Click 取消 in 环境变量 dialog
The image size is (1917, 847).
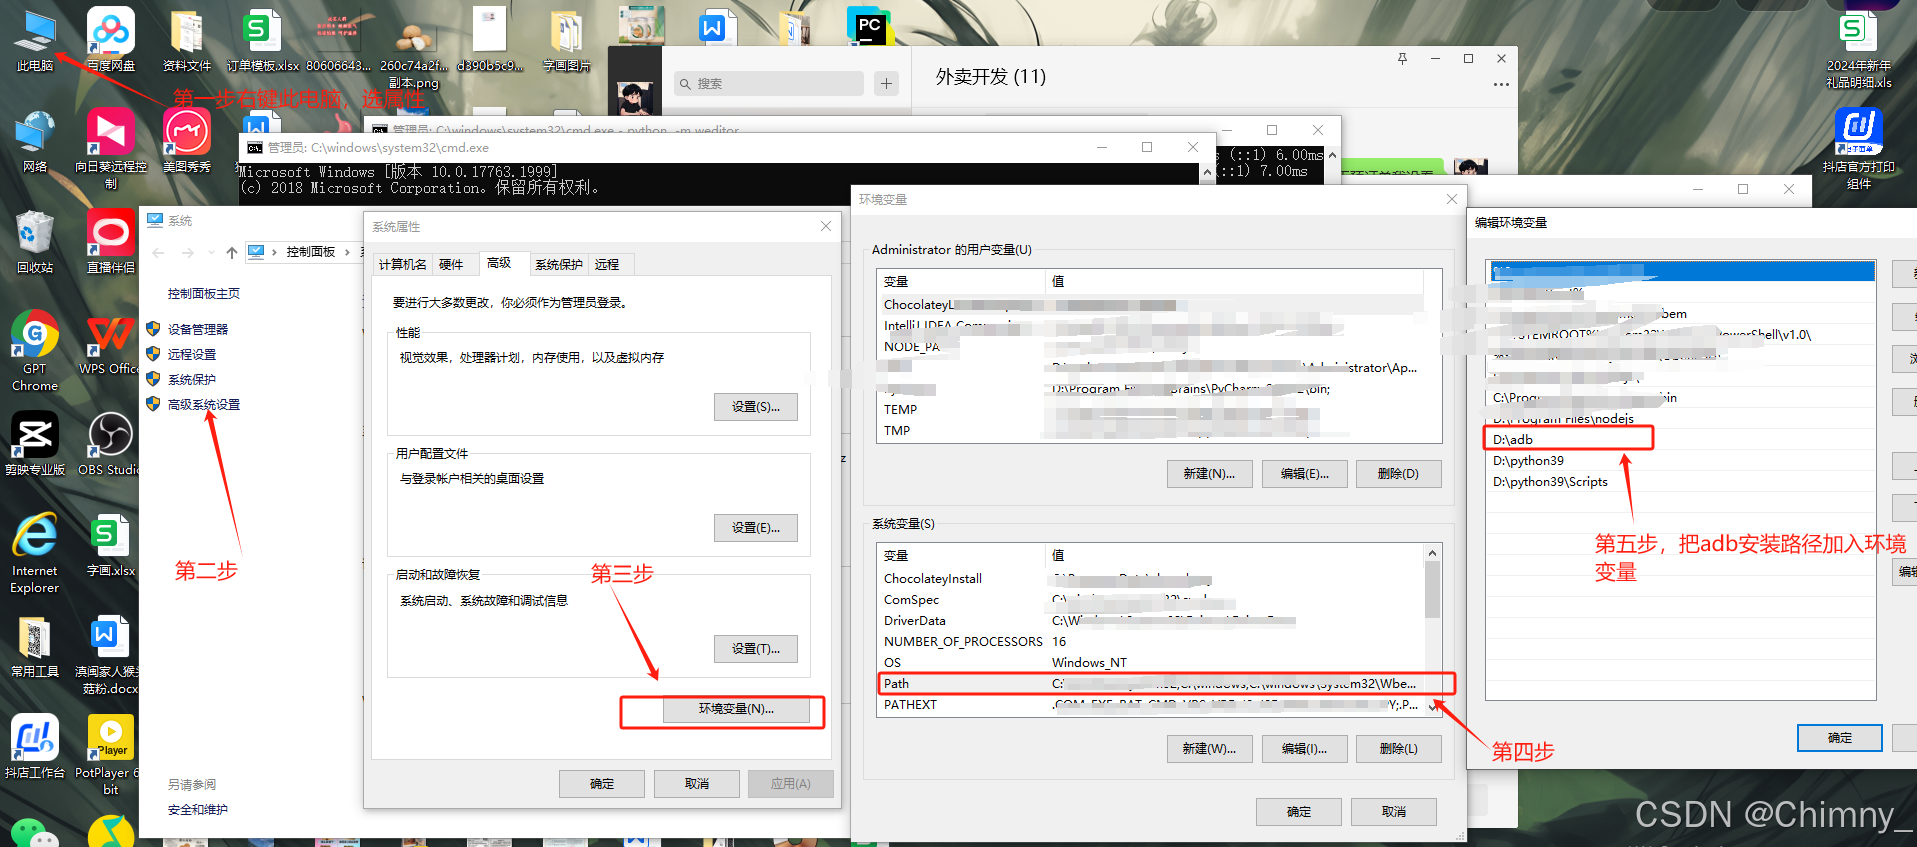point(1394,812)
